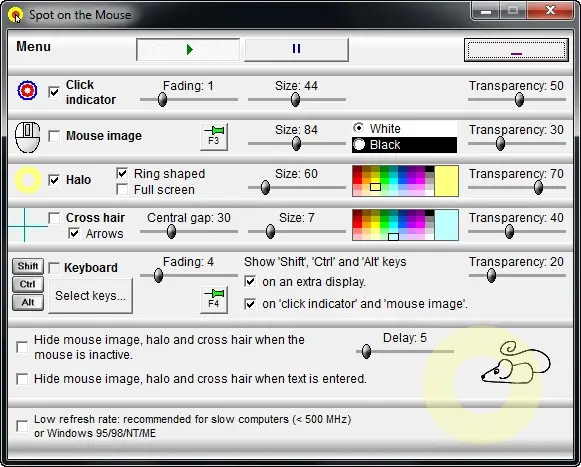This screenshot has height=467, width=581.
Task: Click the minimize-to-tray underscore button
Action: pyautogui.click(x=516, y=50)
